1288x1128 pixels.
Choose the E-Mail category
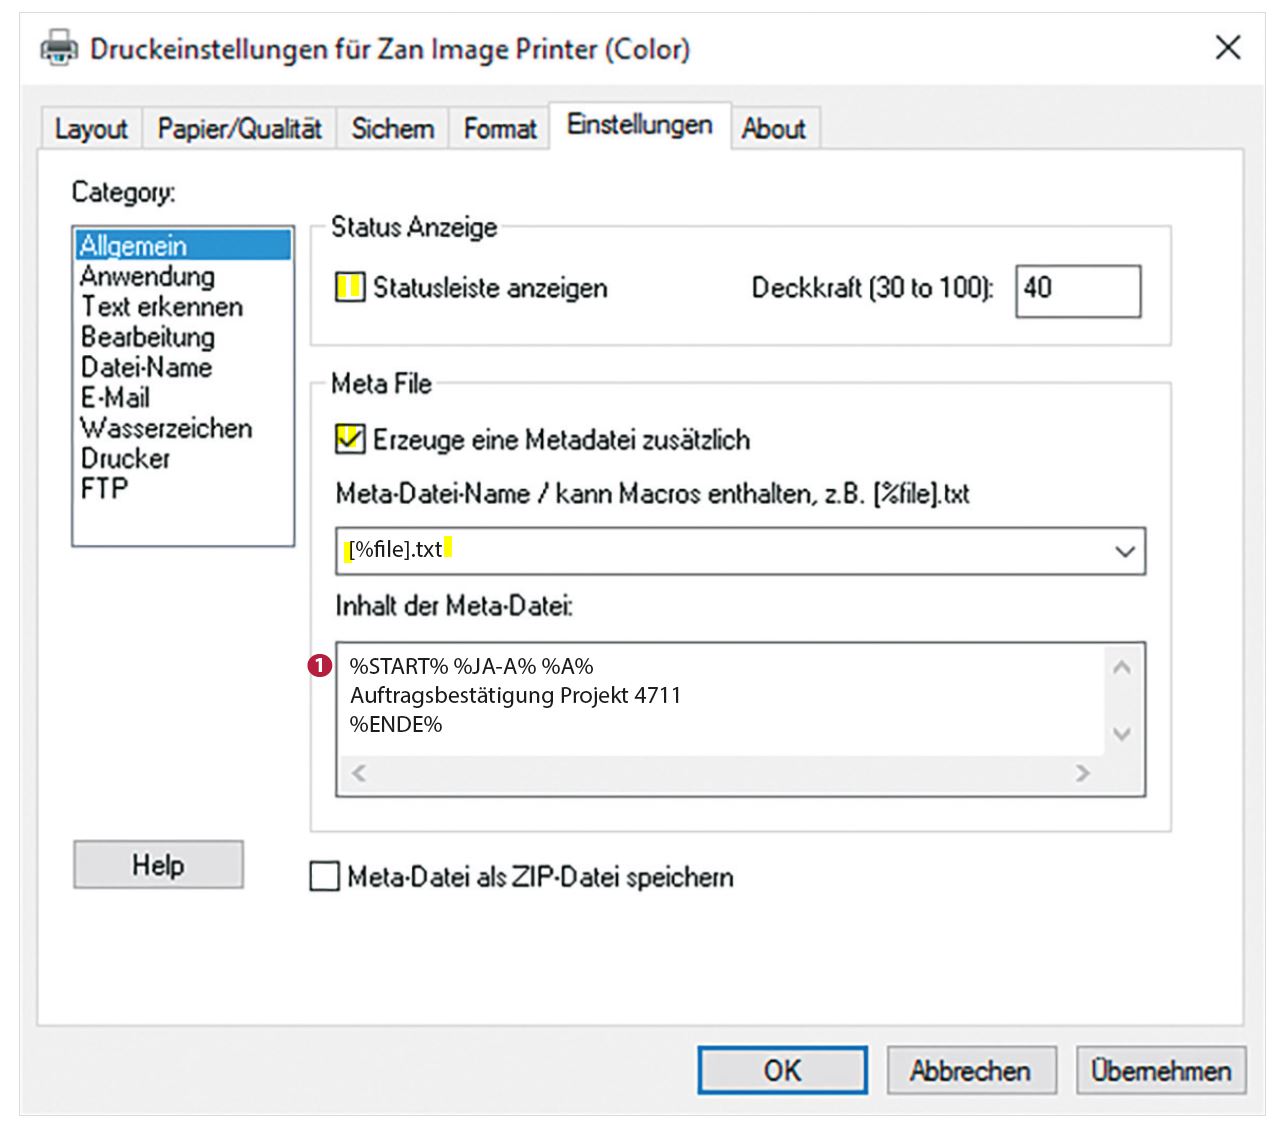click(x=115, y=398)
